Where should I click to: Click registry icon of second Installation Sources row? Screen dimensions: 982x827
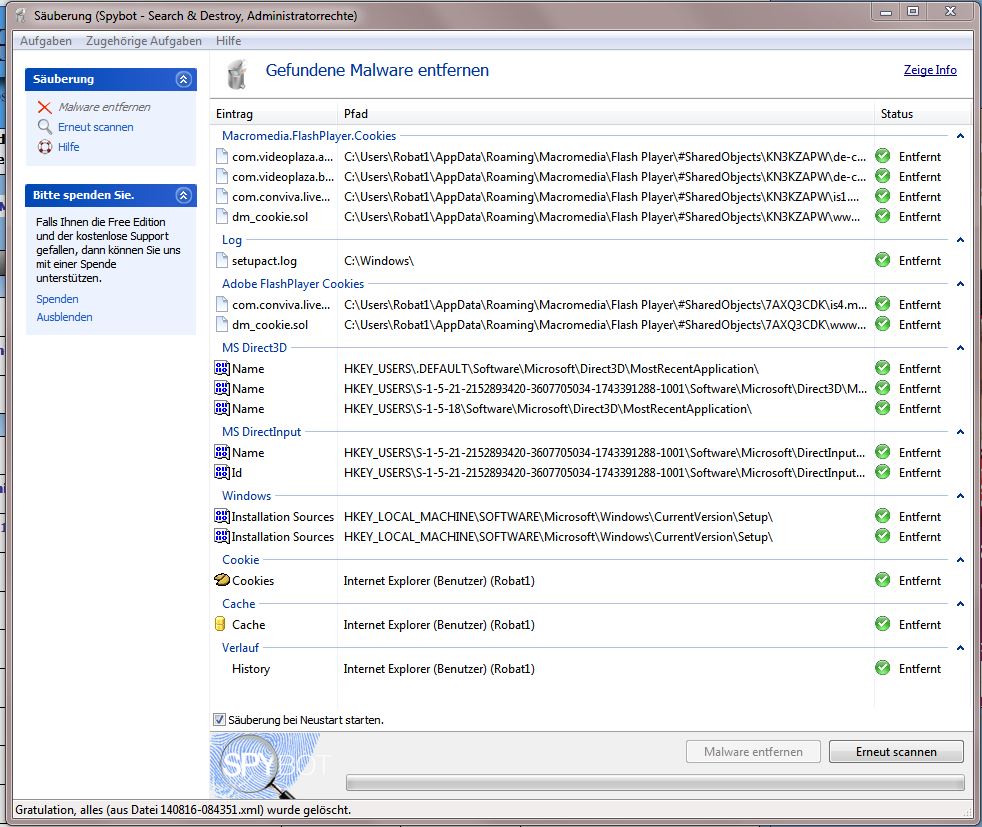point(222,537)
